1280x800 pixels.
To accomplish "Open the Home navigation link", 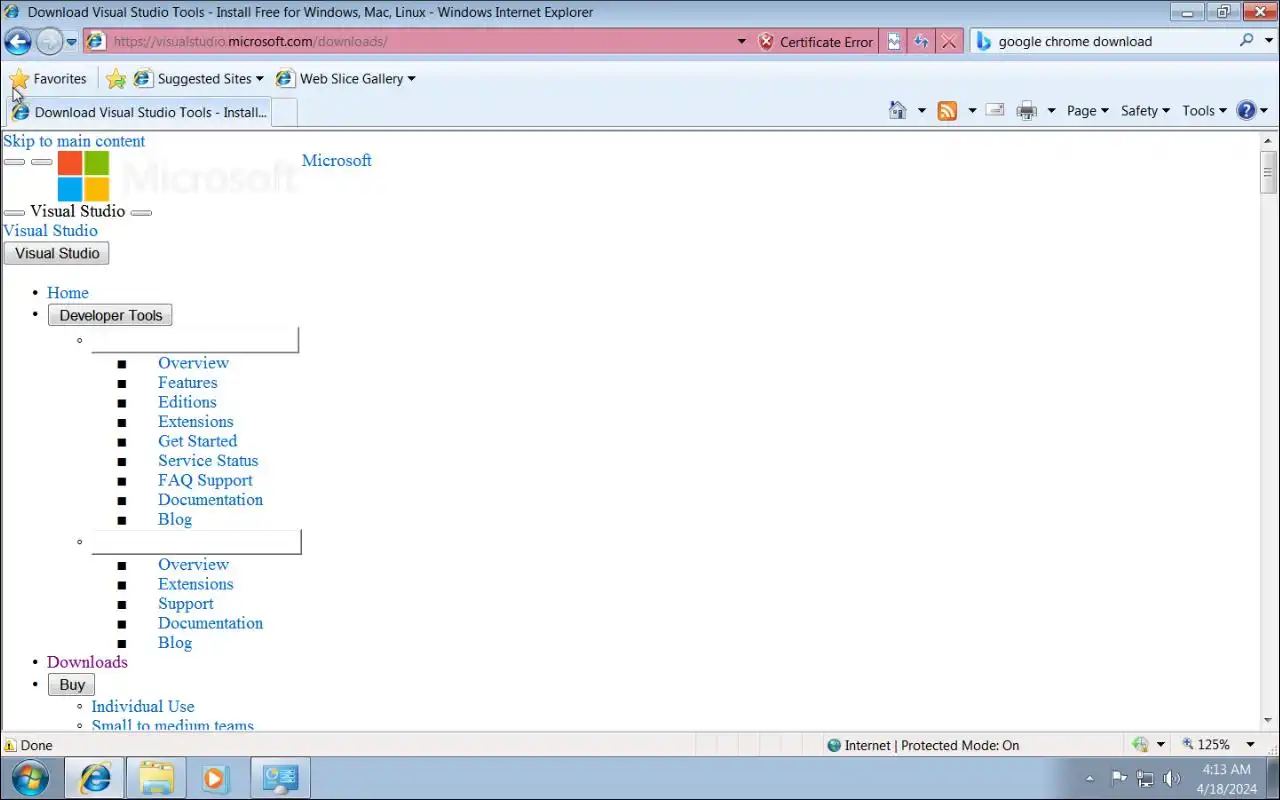I will click(68, 292).
